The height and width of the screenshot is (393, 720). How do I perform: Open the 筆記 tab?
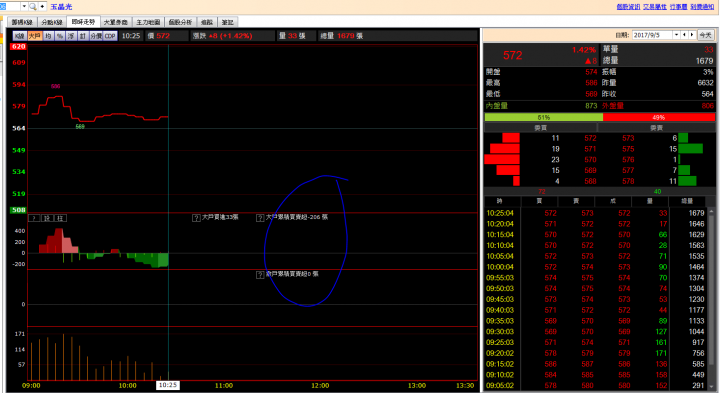(x=228, y=22)
